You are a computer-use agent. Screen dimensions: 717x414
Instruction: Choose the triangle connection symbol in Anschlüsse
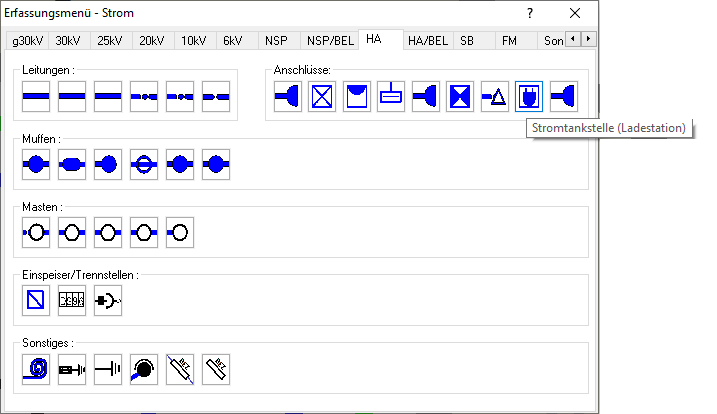coord(495,96)
